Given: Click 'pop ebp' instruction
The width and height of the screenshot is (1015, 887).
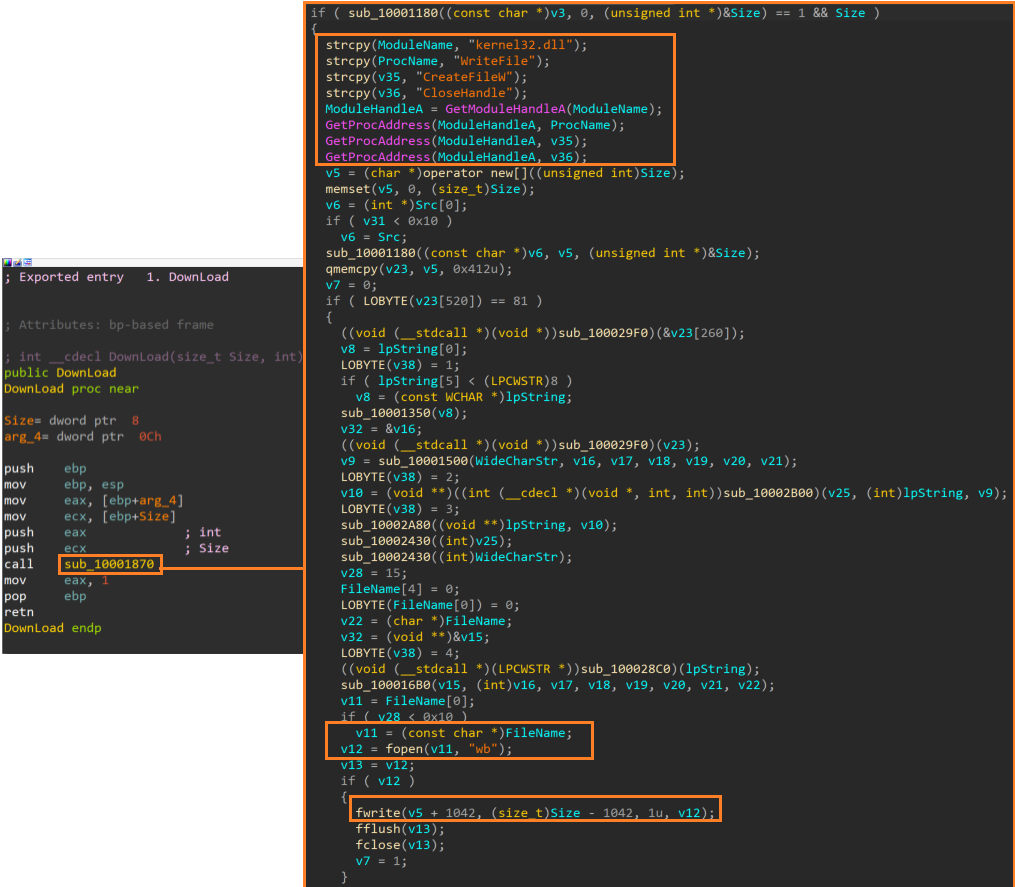Looking at the screenshot, I should pos(45,596).
